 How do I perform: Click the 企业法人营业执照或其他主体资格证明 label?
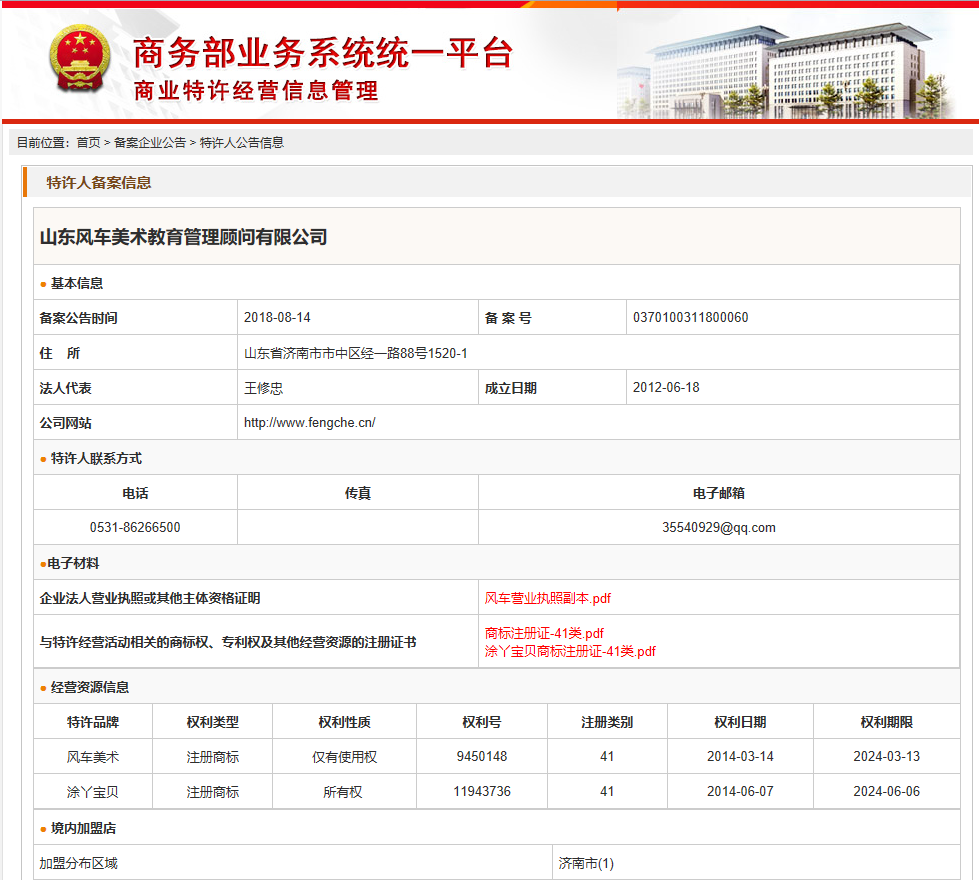[x=150, y=598]
